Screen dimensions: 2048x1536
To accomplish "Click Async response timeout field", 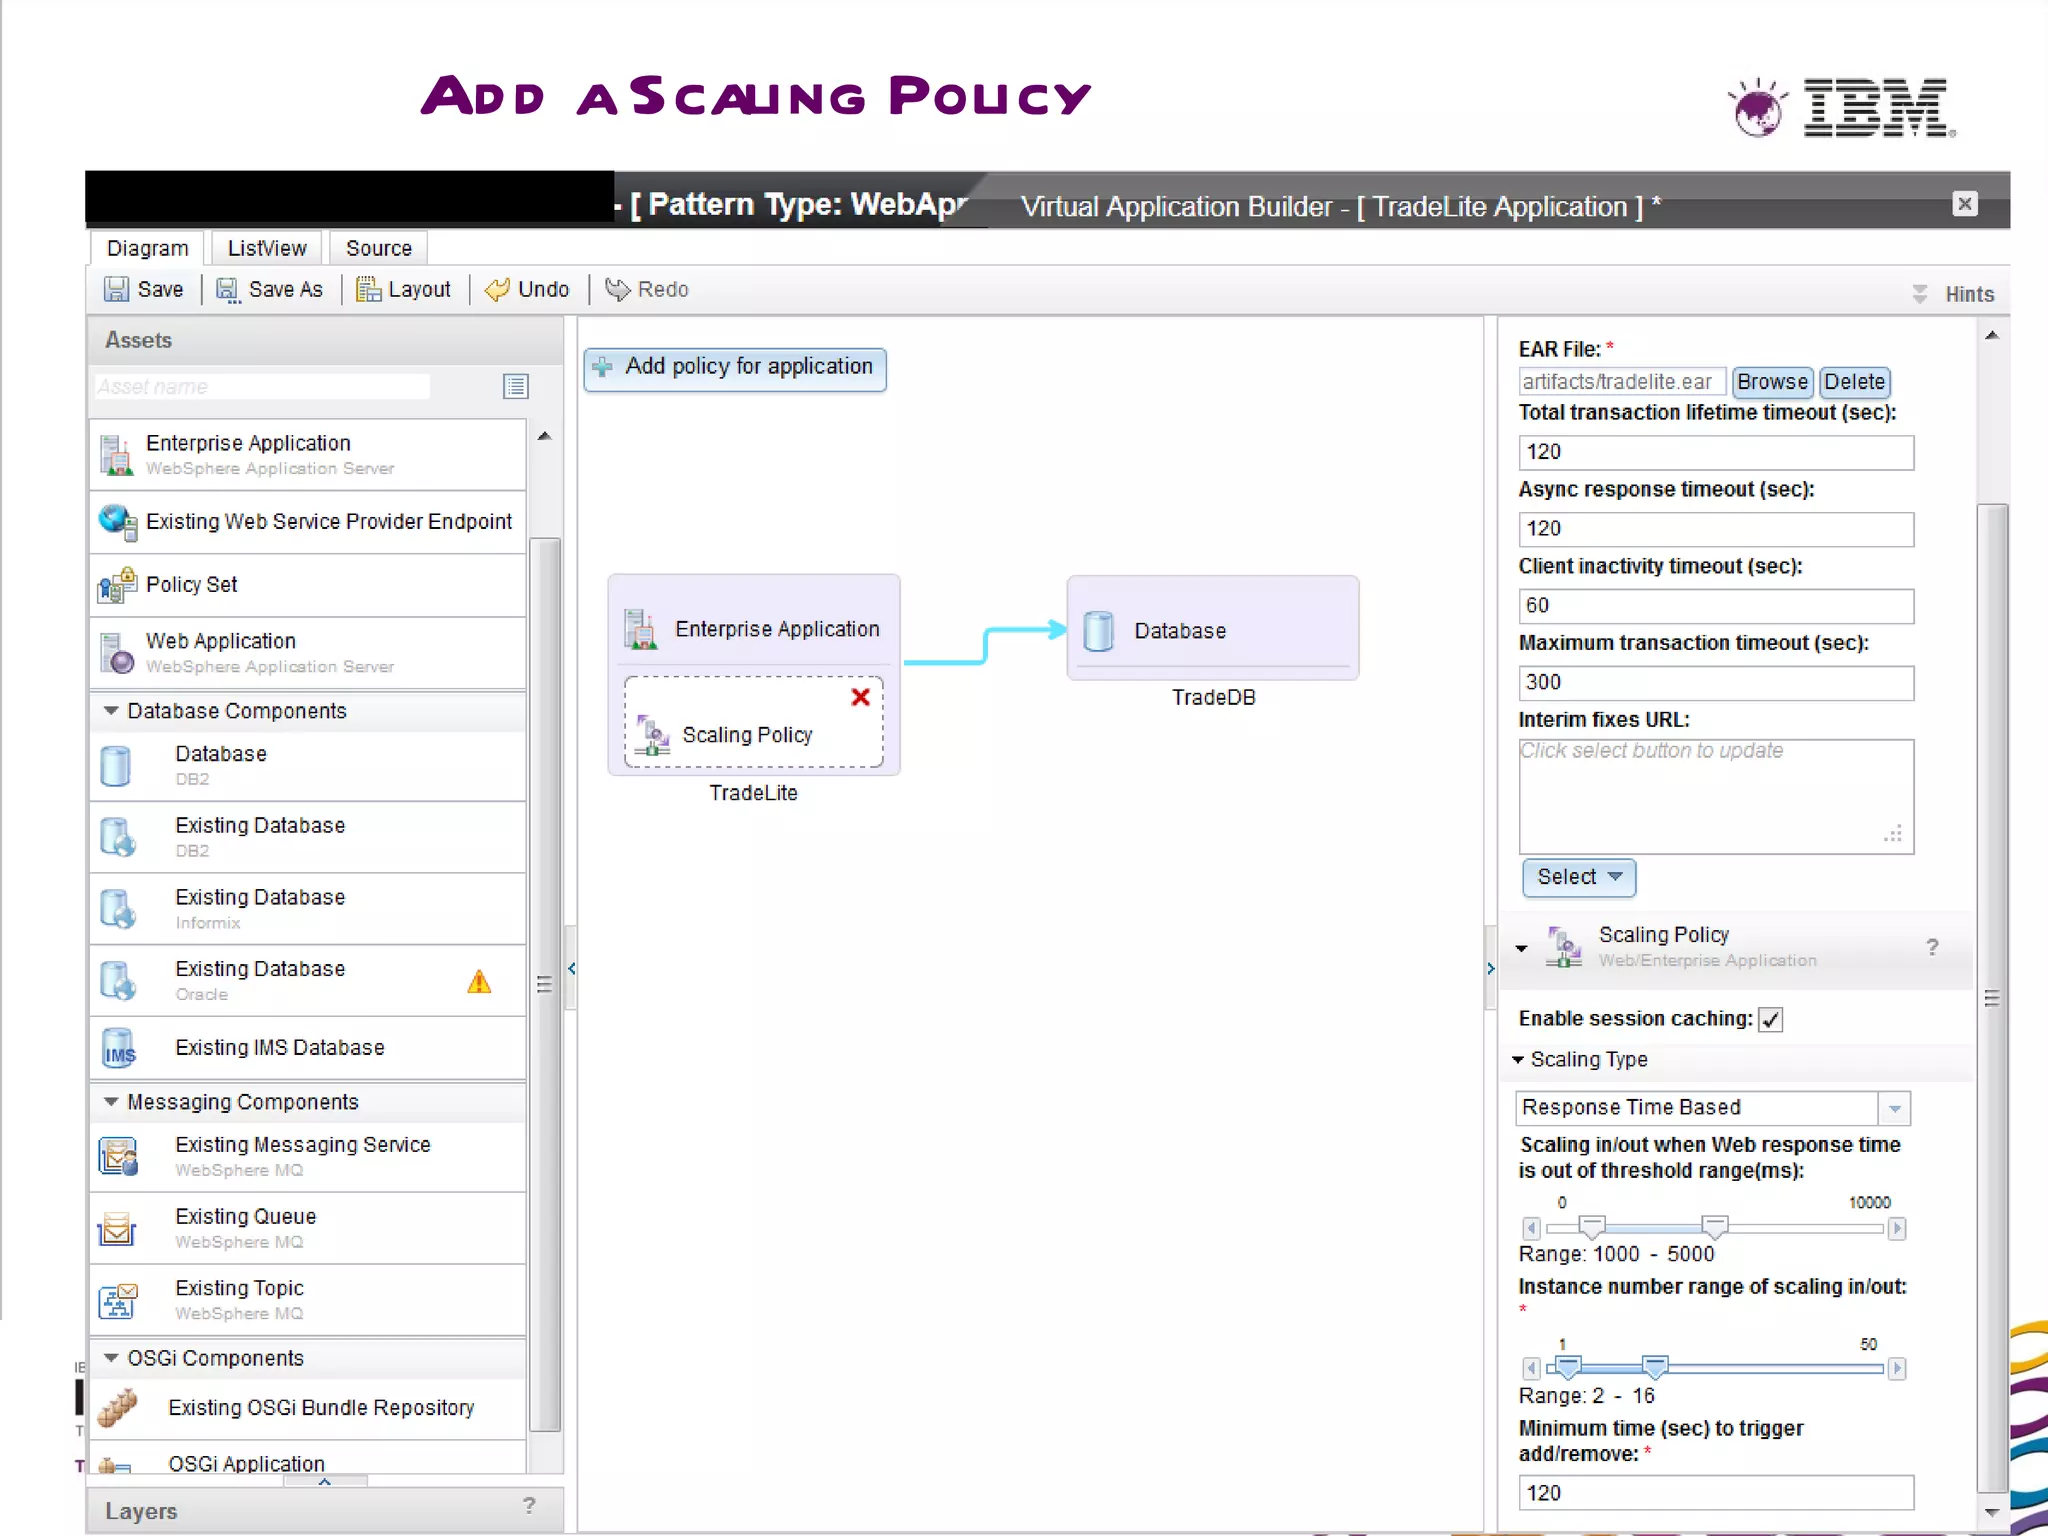I will tap(1716, 529).
